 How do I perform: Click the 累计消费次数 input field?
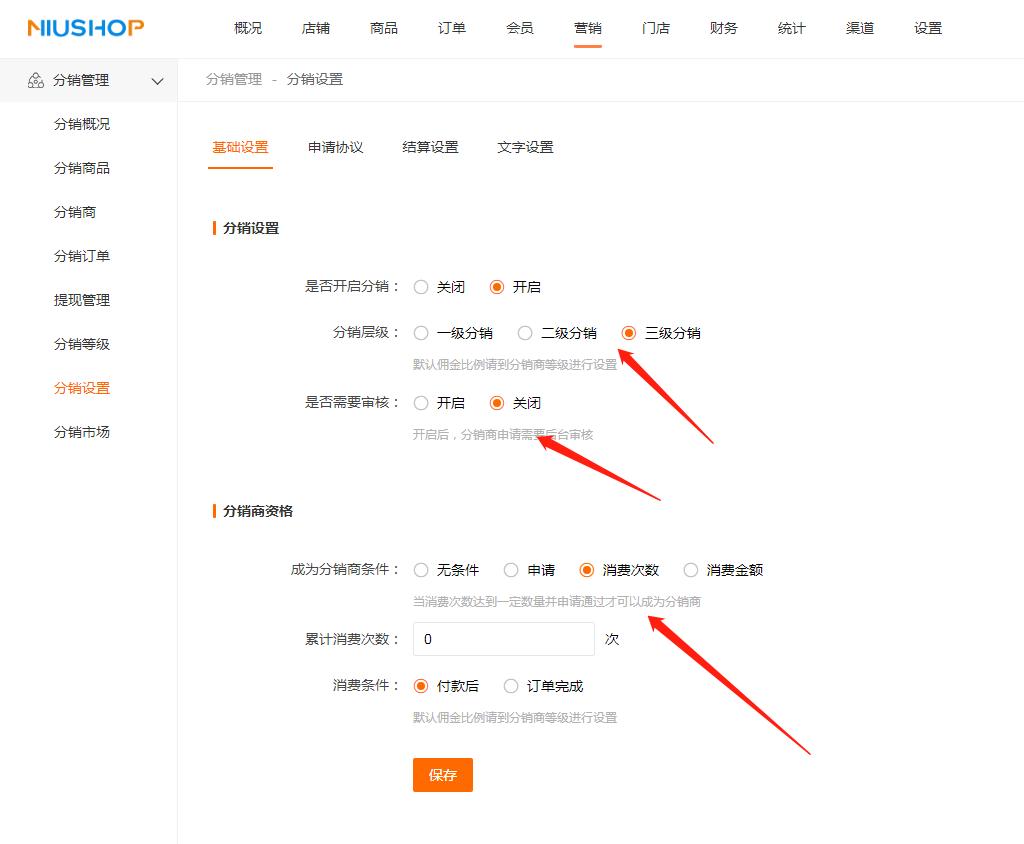click(503, 638)
